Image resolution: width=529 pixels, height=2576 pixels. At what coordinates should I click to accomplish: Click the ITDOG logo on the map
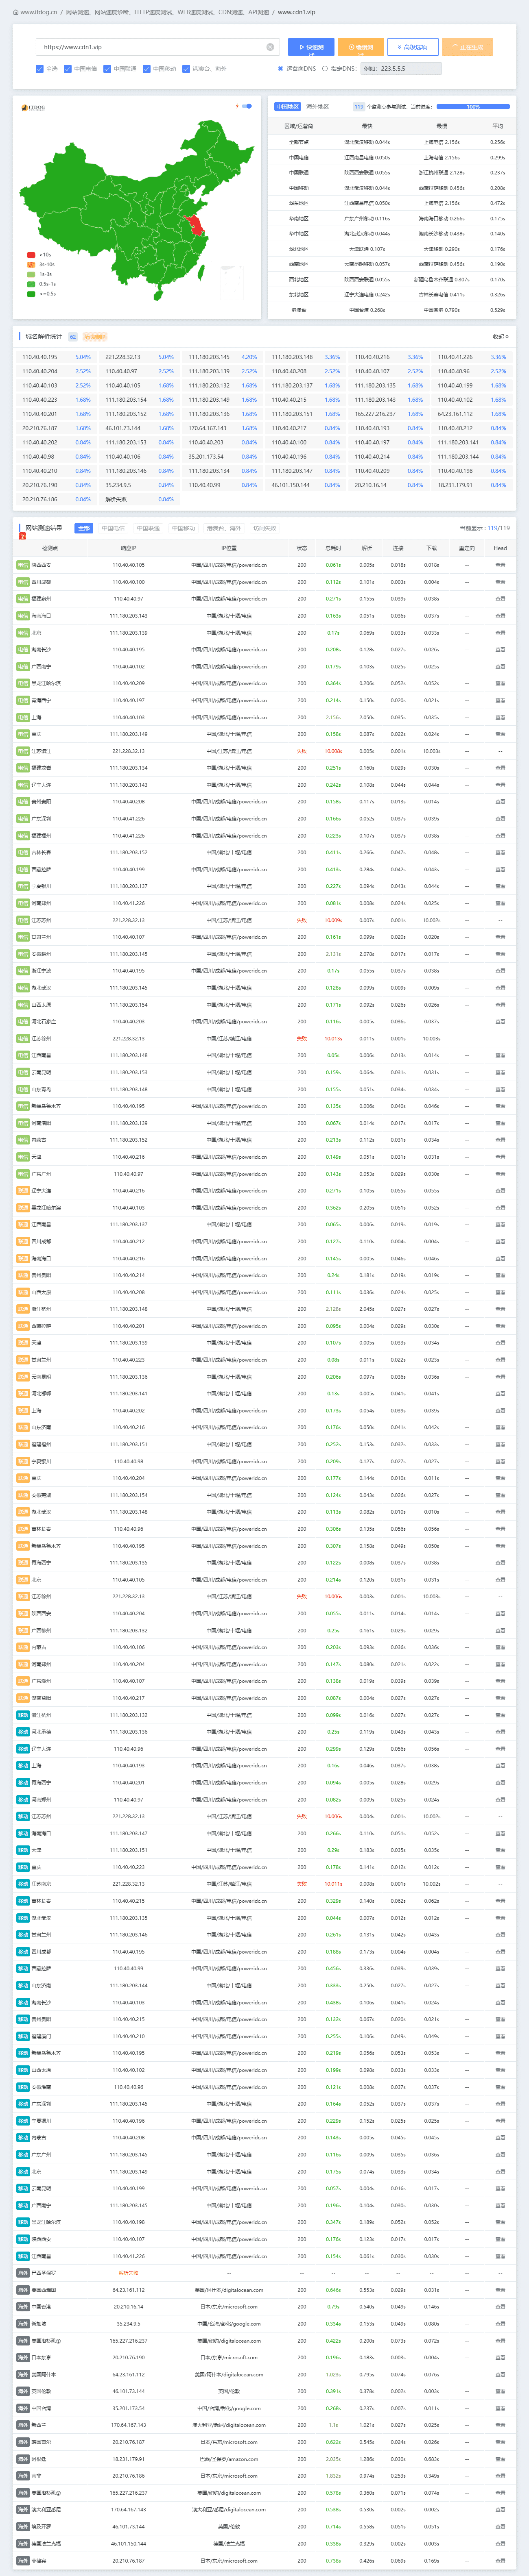coord(32,107)
